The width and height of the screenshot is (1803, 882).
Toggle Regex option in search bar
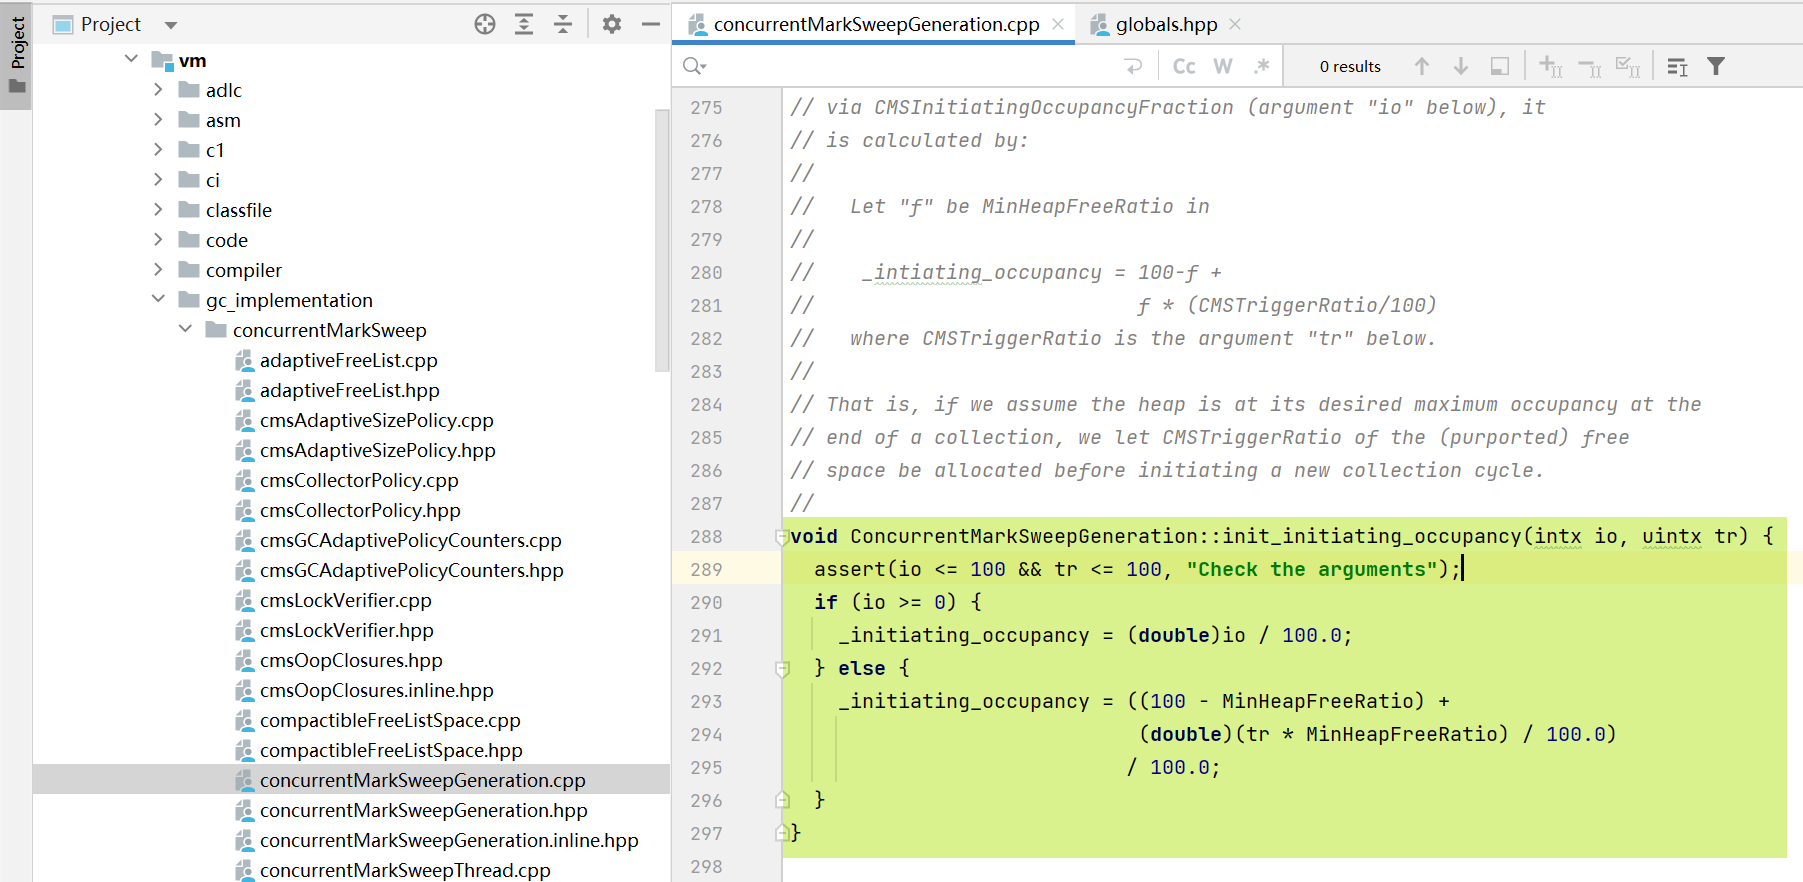point(1262,66)
